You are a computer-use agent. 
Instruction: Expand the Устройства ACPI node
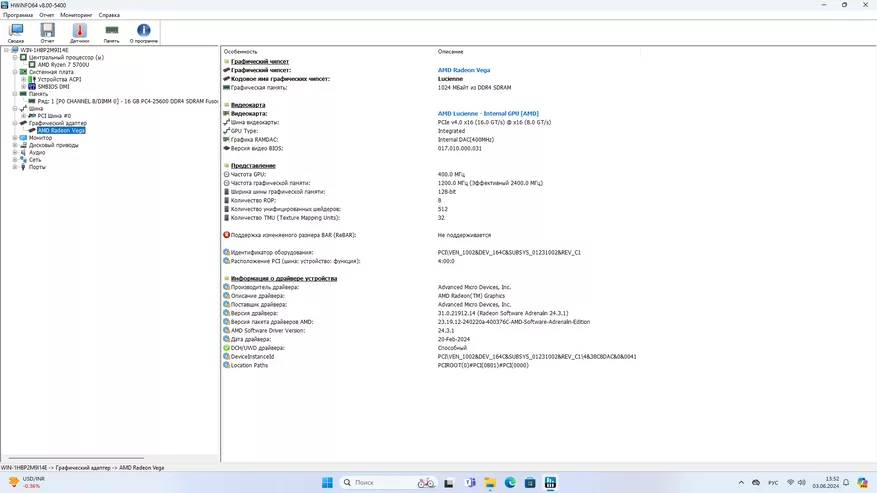coord(23,79)
